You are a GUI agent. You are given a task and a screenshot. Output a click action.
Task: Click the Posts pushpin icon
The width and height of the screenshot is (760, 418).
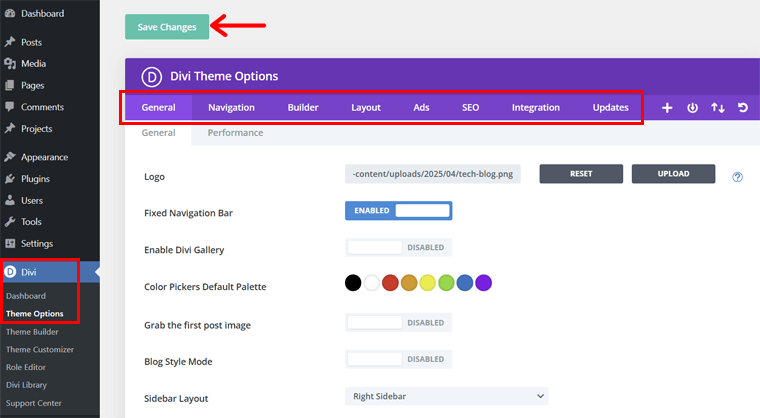click(10, 42)
